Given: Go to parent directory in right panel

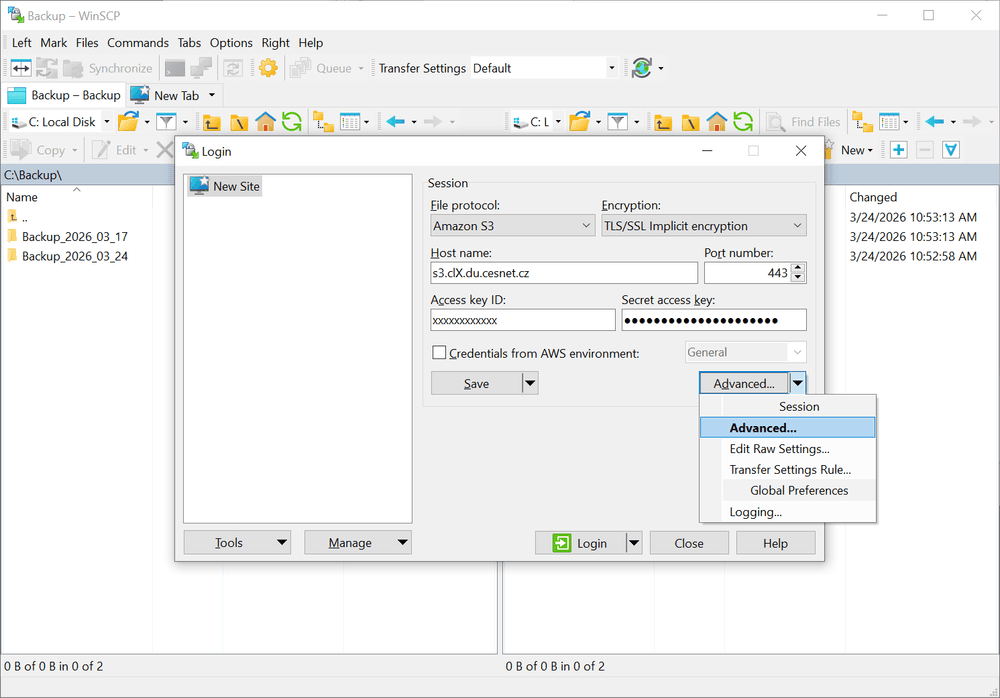Looking at the screenshot, I should pos(663,121).
